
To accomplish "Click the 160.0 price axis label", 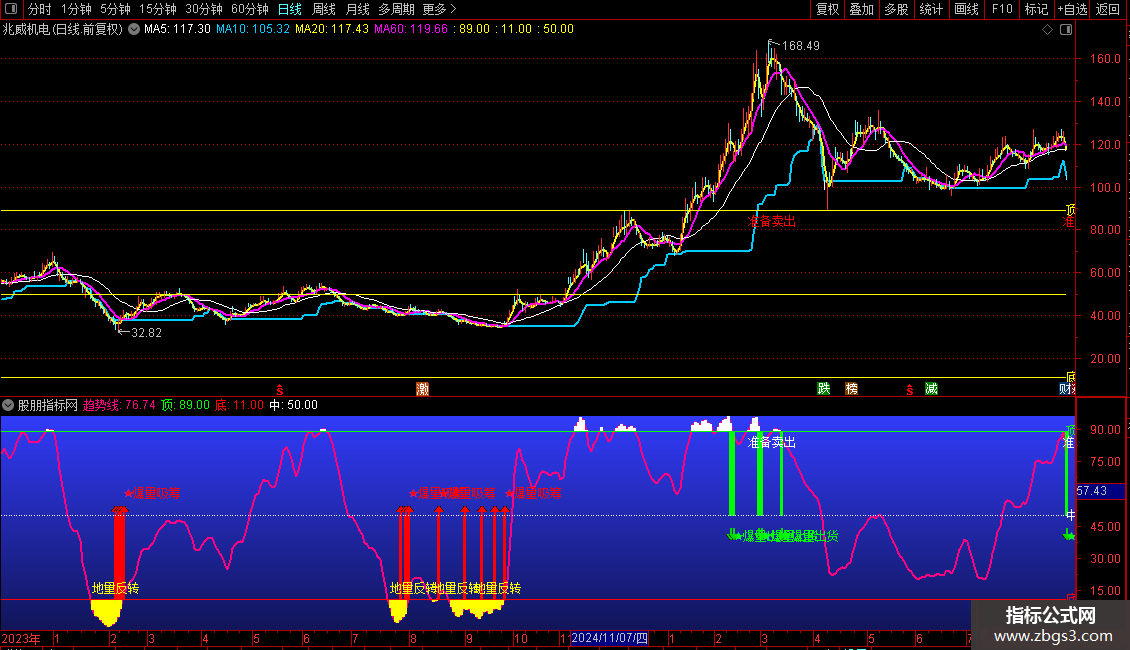I will pyautogui.click(x=1105, y=59).
